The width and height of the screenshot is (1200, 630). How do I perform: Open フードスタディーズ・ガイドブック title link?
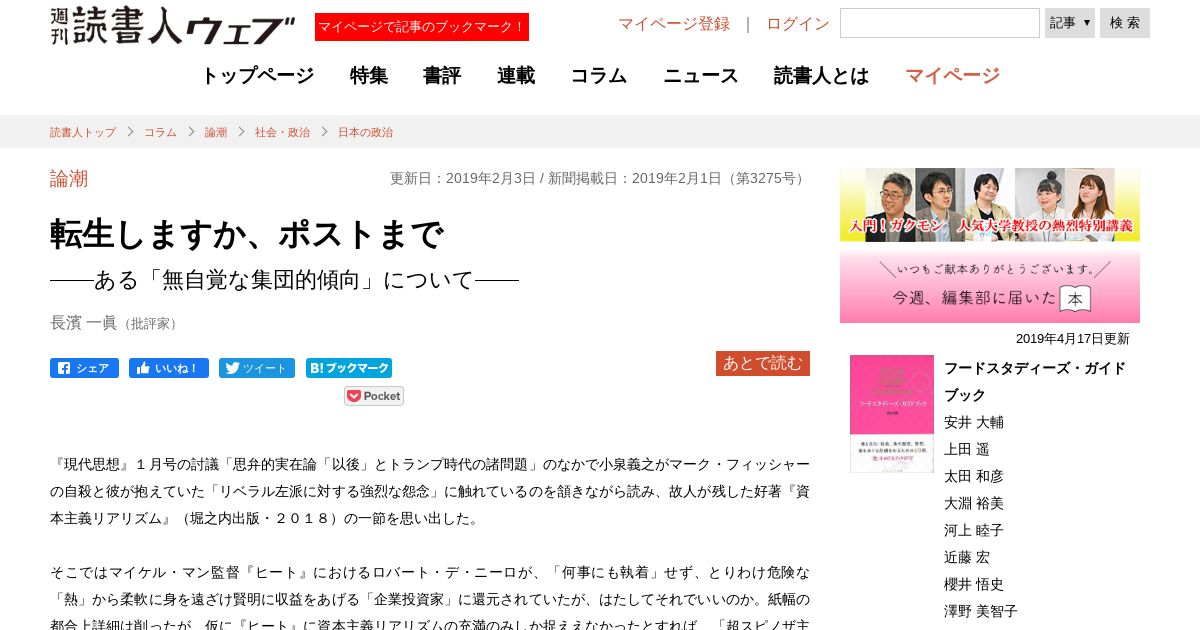click(x=1035, y=381)
